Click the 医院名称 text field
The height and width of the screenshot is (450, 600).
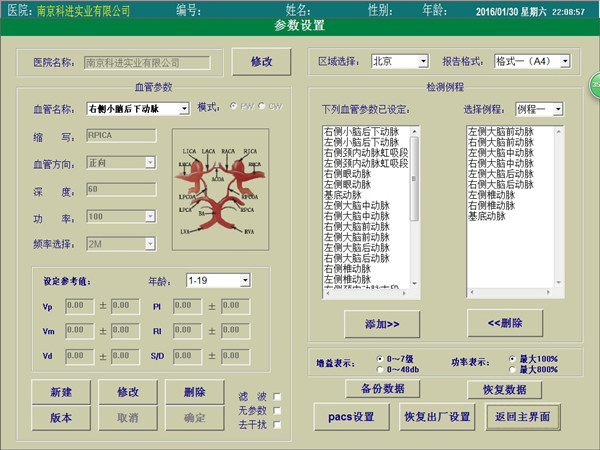tap(147, 62)
